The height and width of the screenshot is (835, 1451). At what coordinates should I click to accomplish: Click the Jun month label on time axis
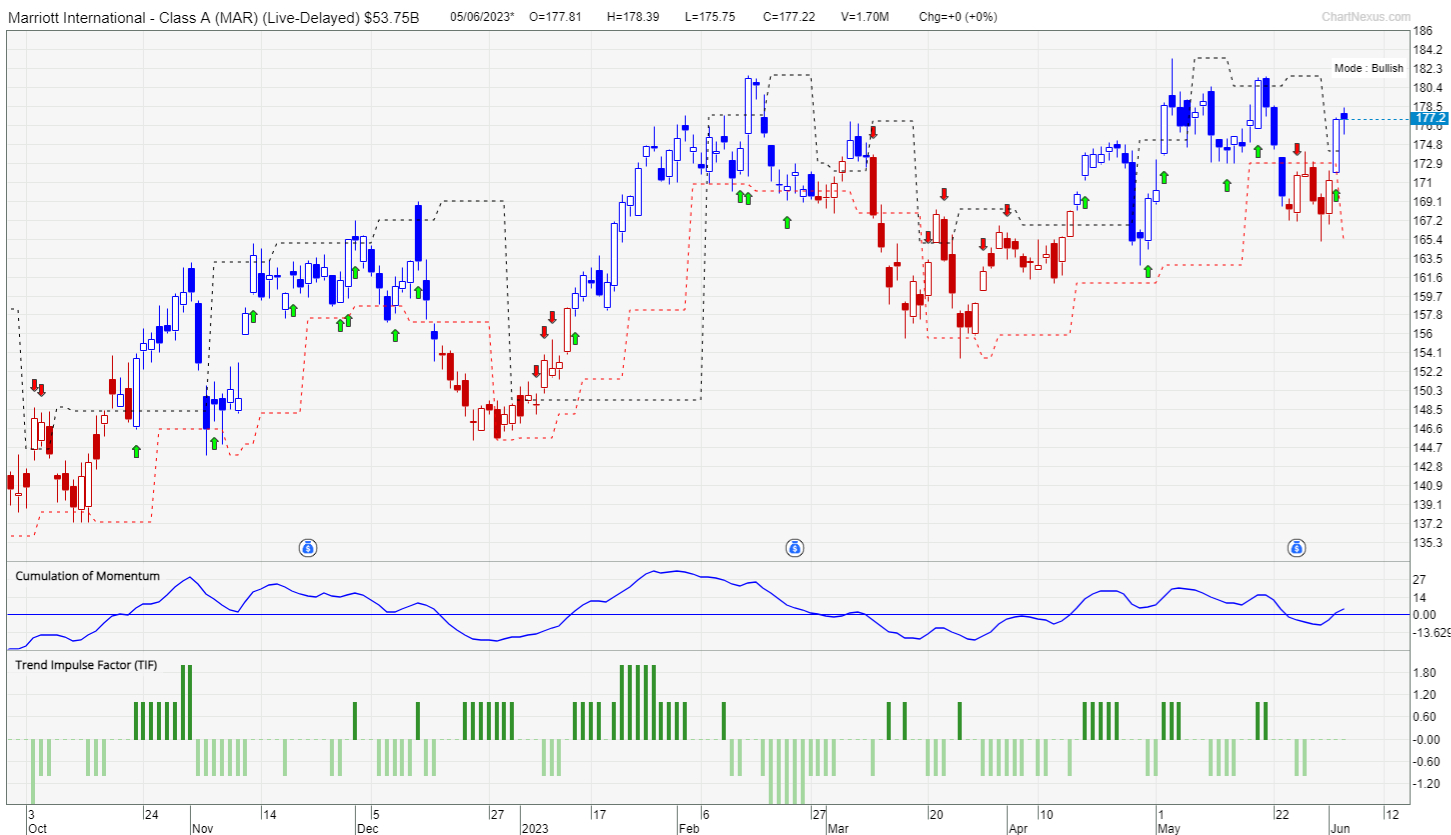(1340, 829)
